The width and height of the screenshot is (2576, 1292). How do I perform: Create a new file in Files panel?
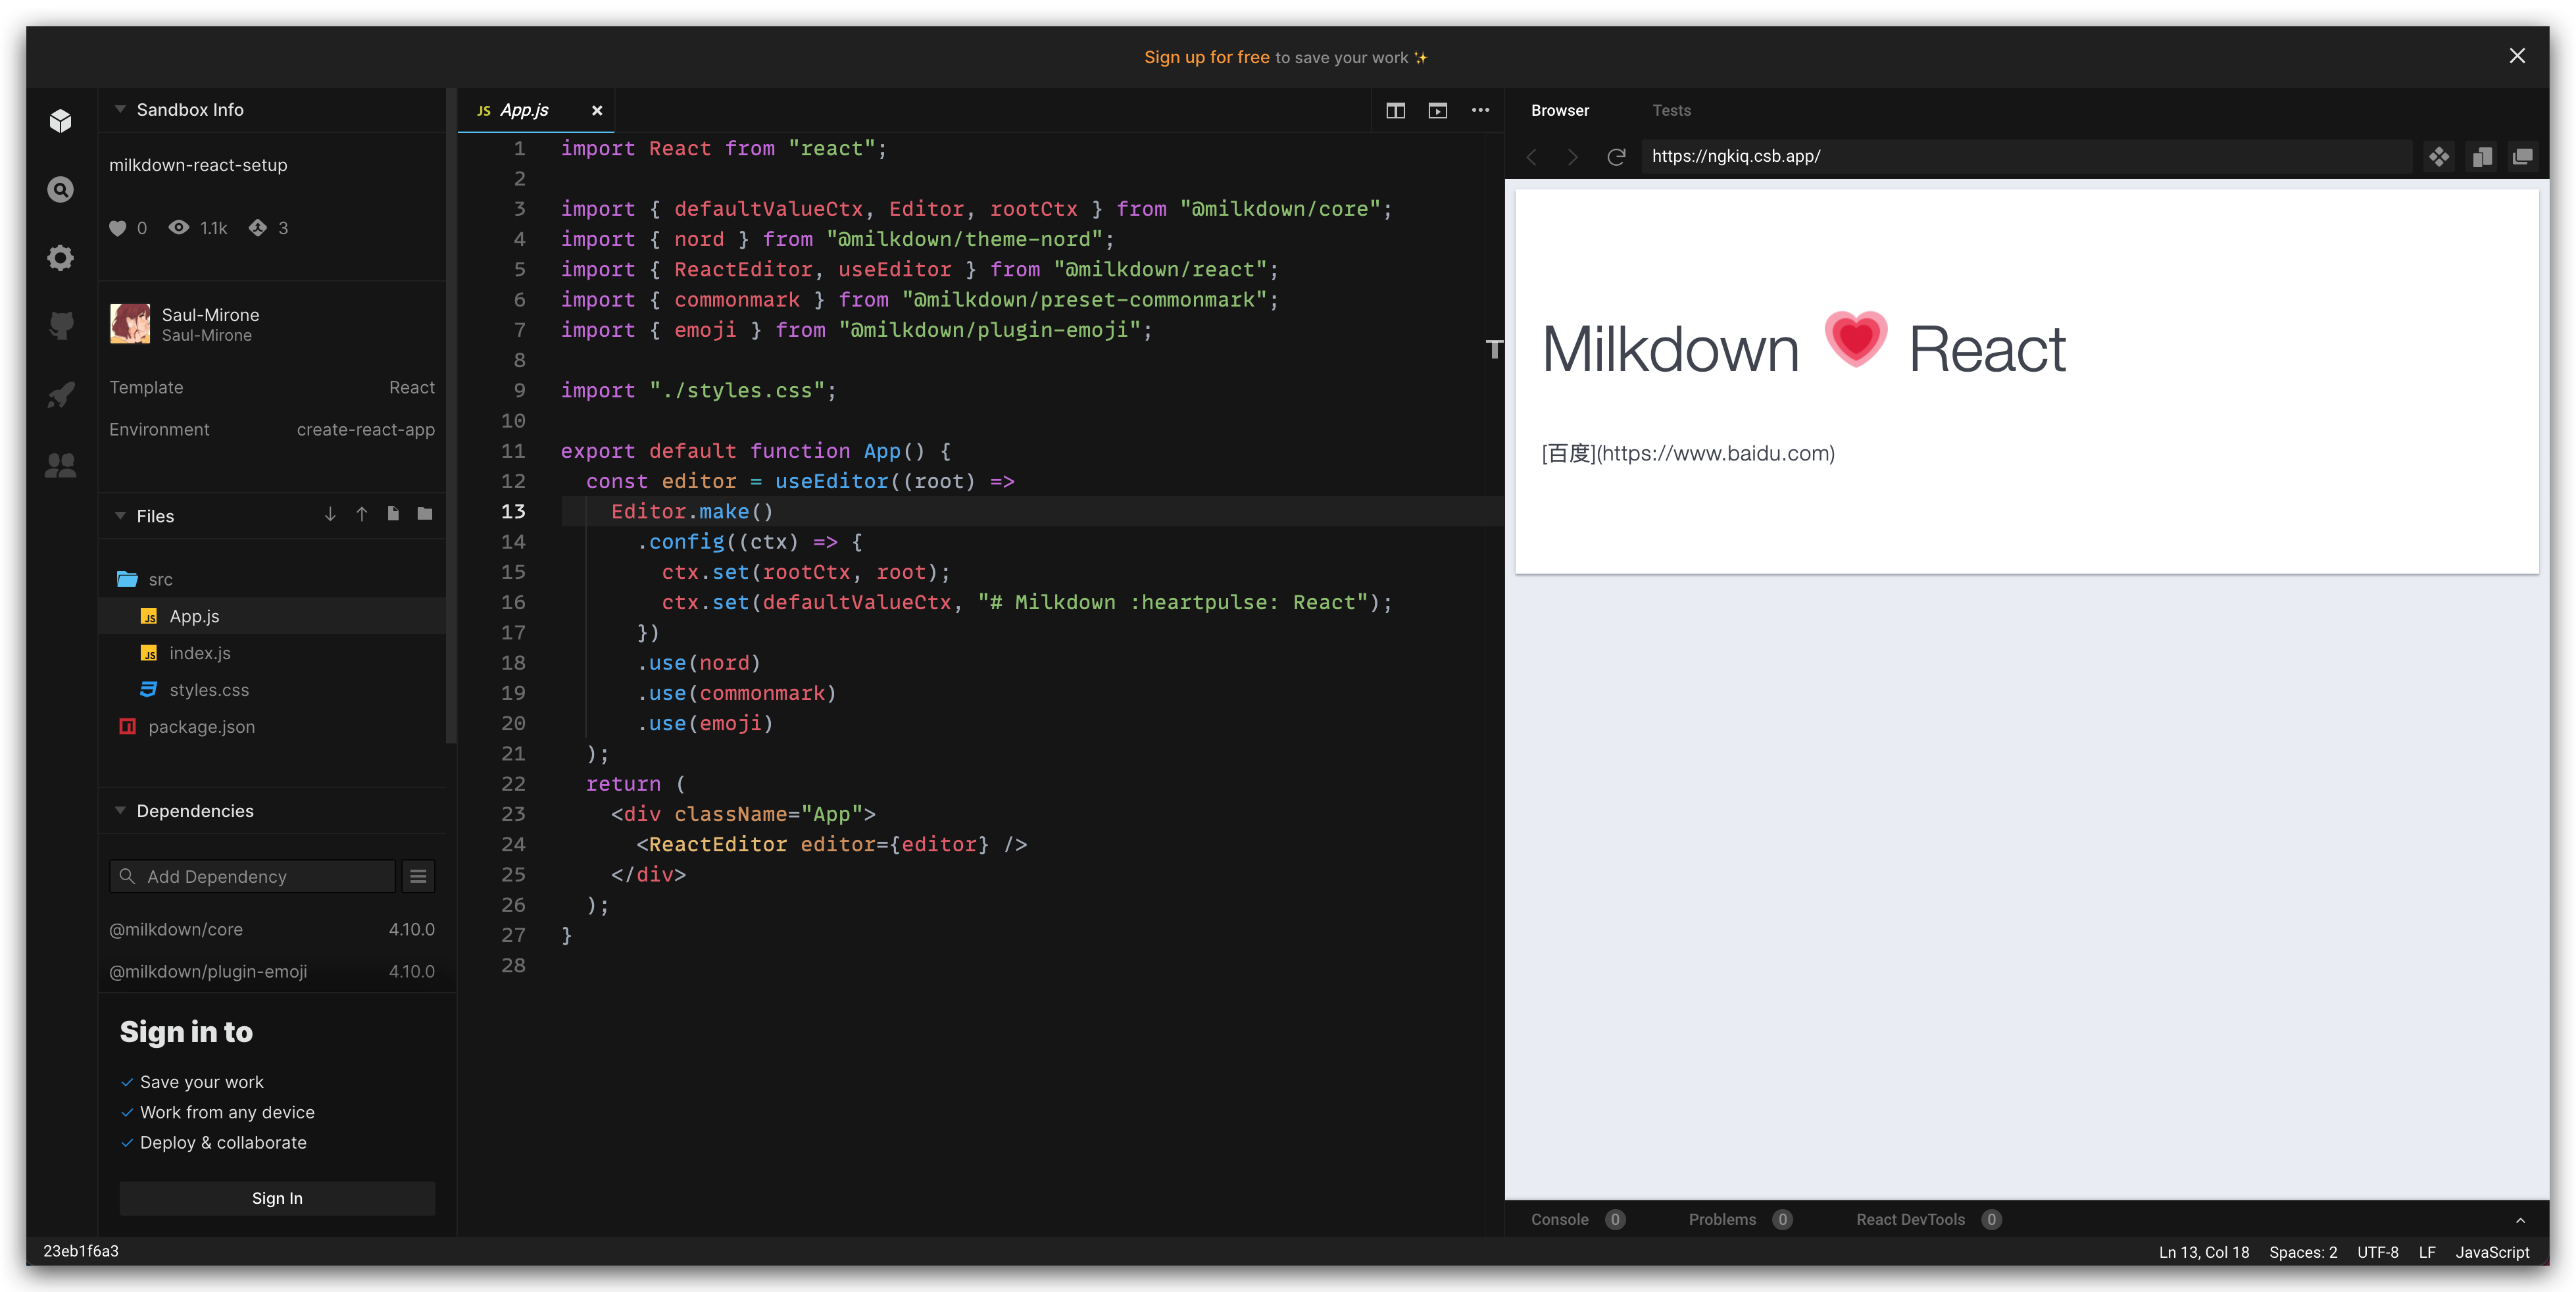tap(392, 514)
